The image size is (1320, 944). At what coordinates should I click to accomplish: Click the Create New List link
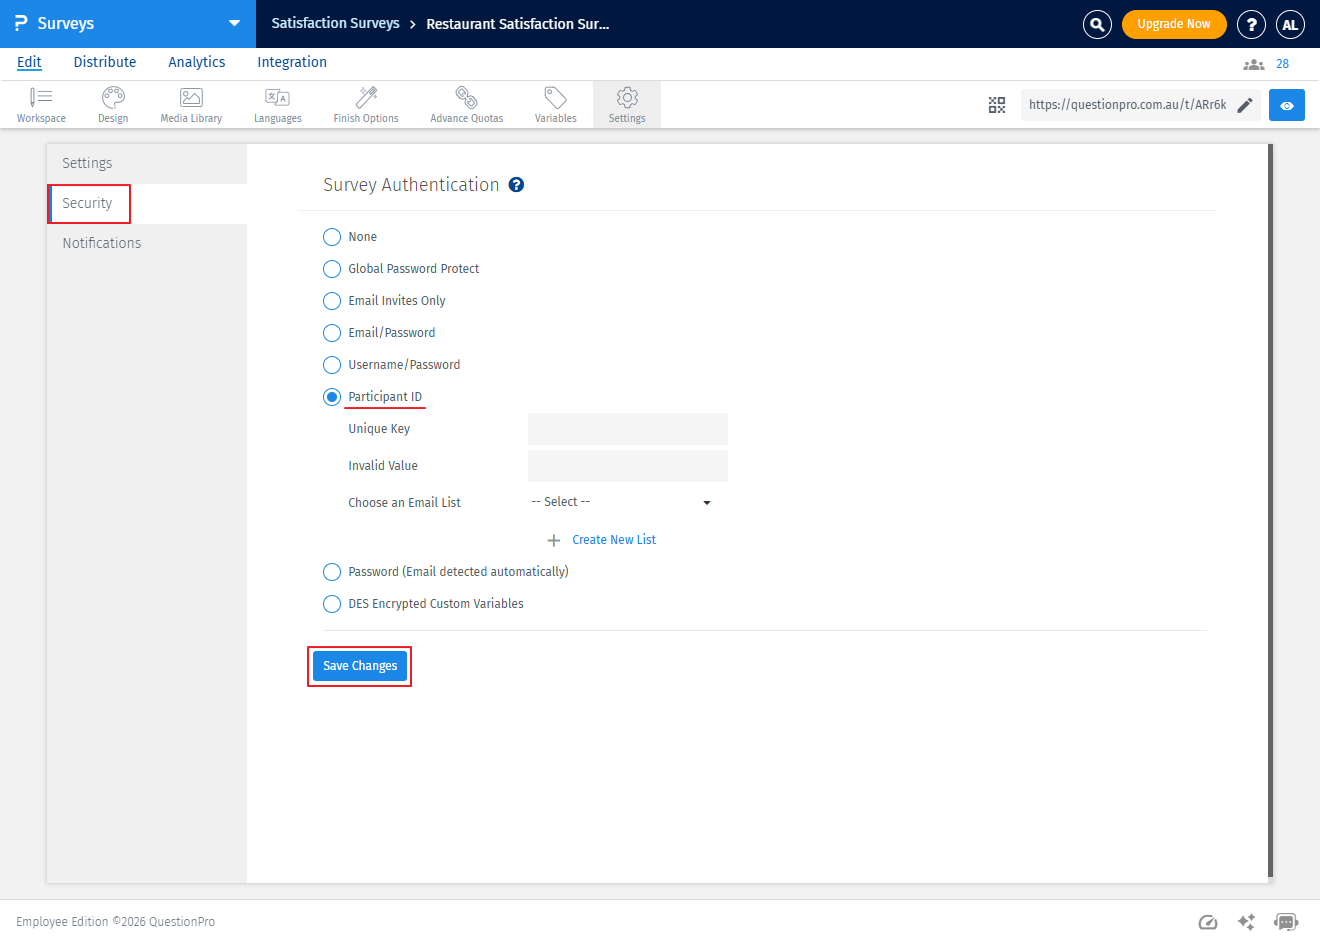click(x=613, y=540)
